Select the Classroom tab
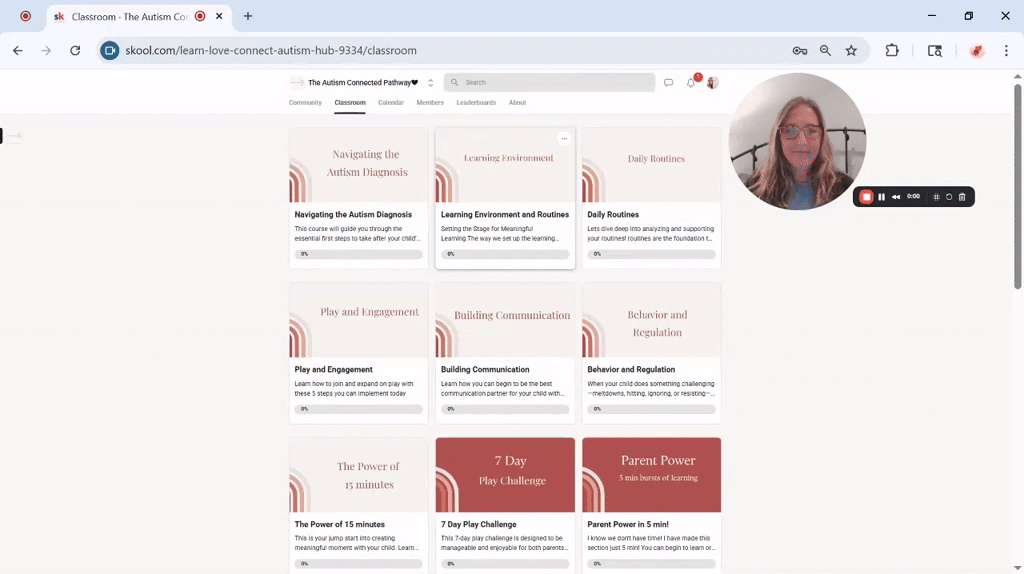This screenshot has width=1024, height=574. tap(350, 103)
